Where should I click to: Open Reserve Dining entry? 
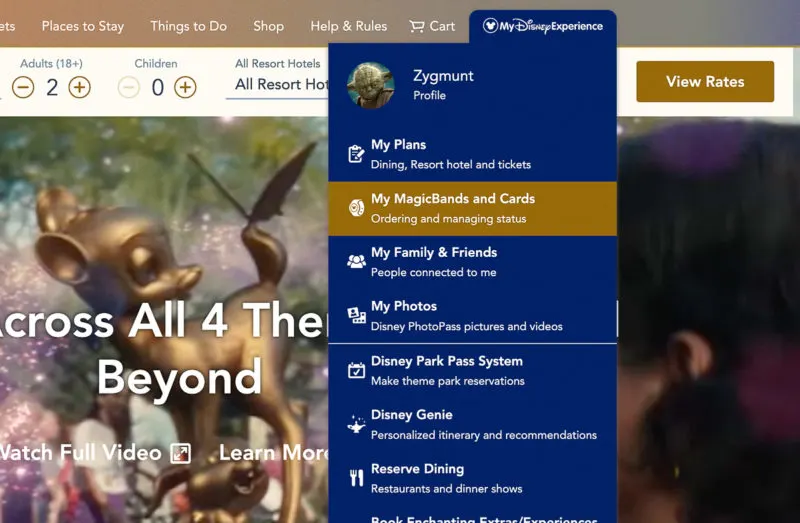tap(472, 479)
